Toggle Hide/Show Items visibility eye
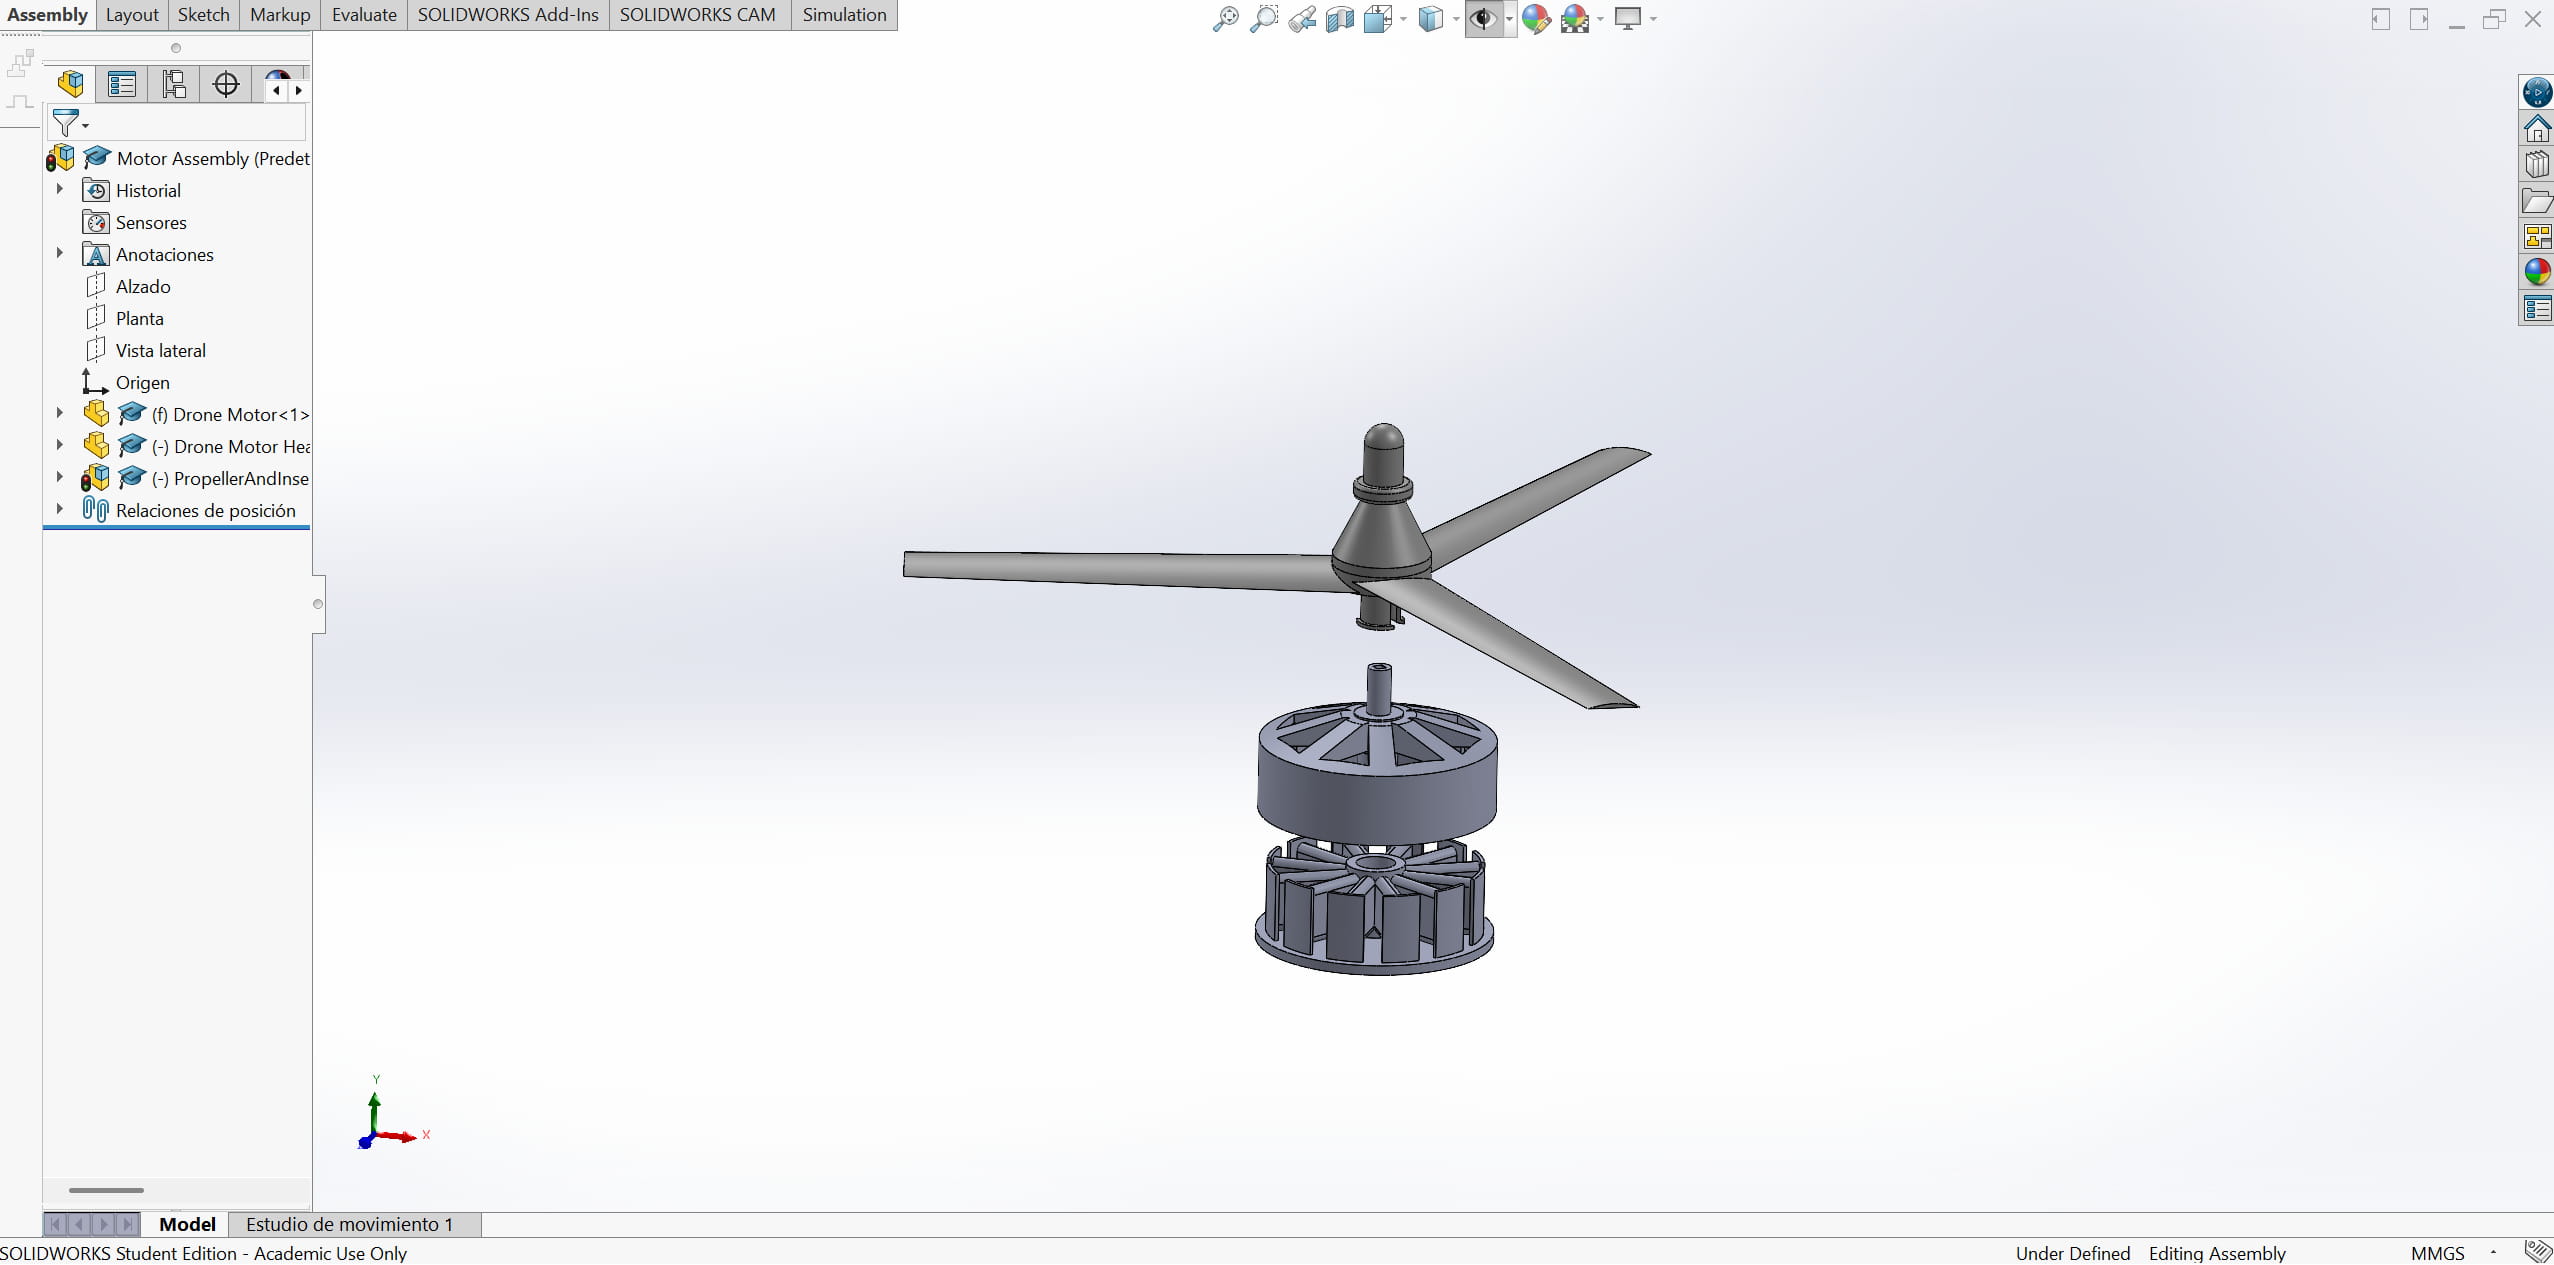This screenshot has height=1265, width=2554. point(1483,18)
